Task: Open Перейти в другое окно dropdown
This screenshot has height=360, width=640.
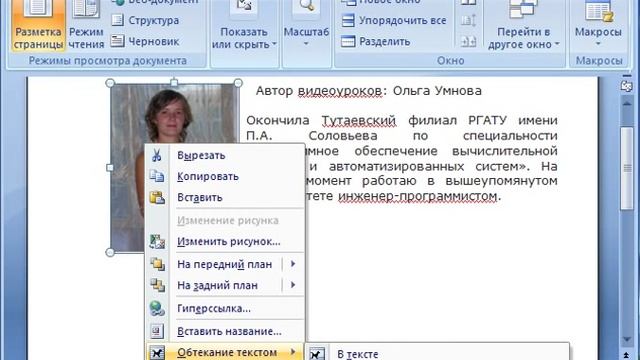Action: coord(523,25)
